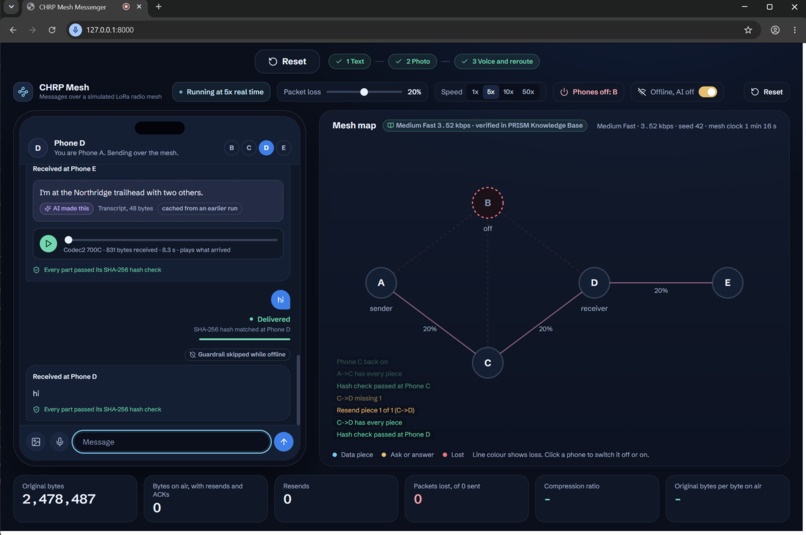
Task: Click the Medium Fast verified in PRISM badge
Action: click(485, 125)
